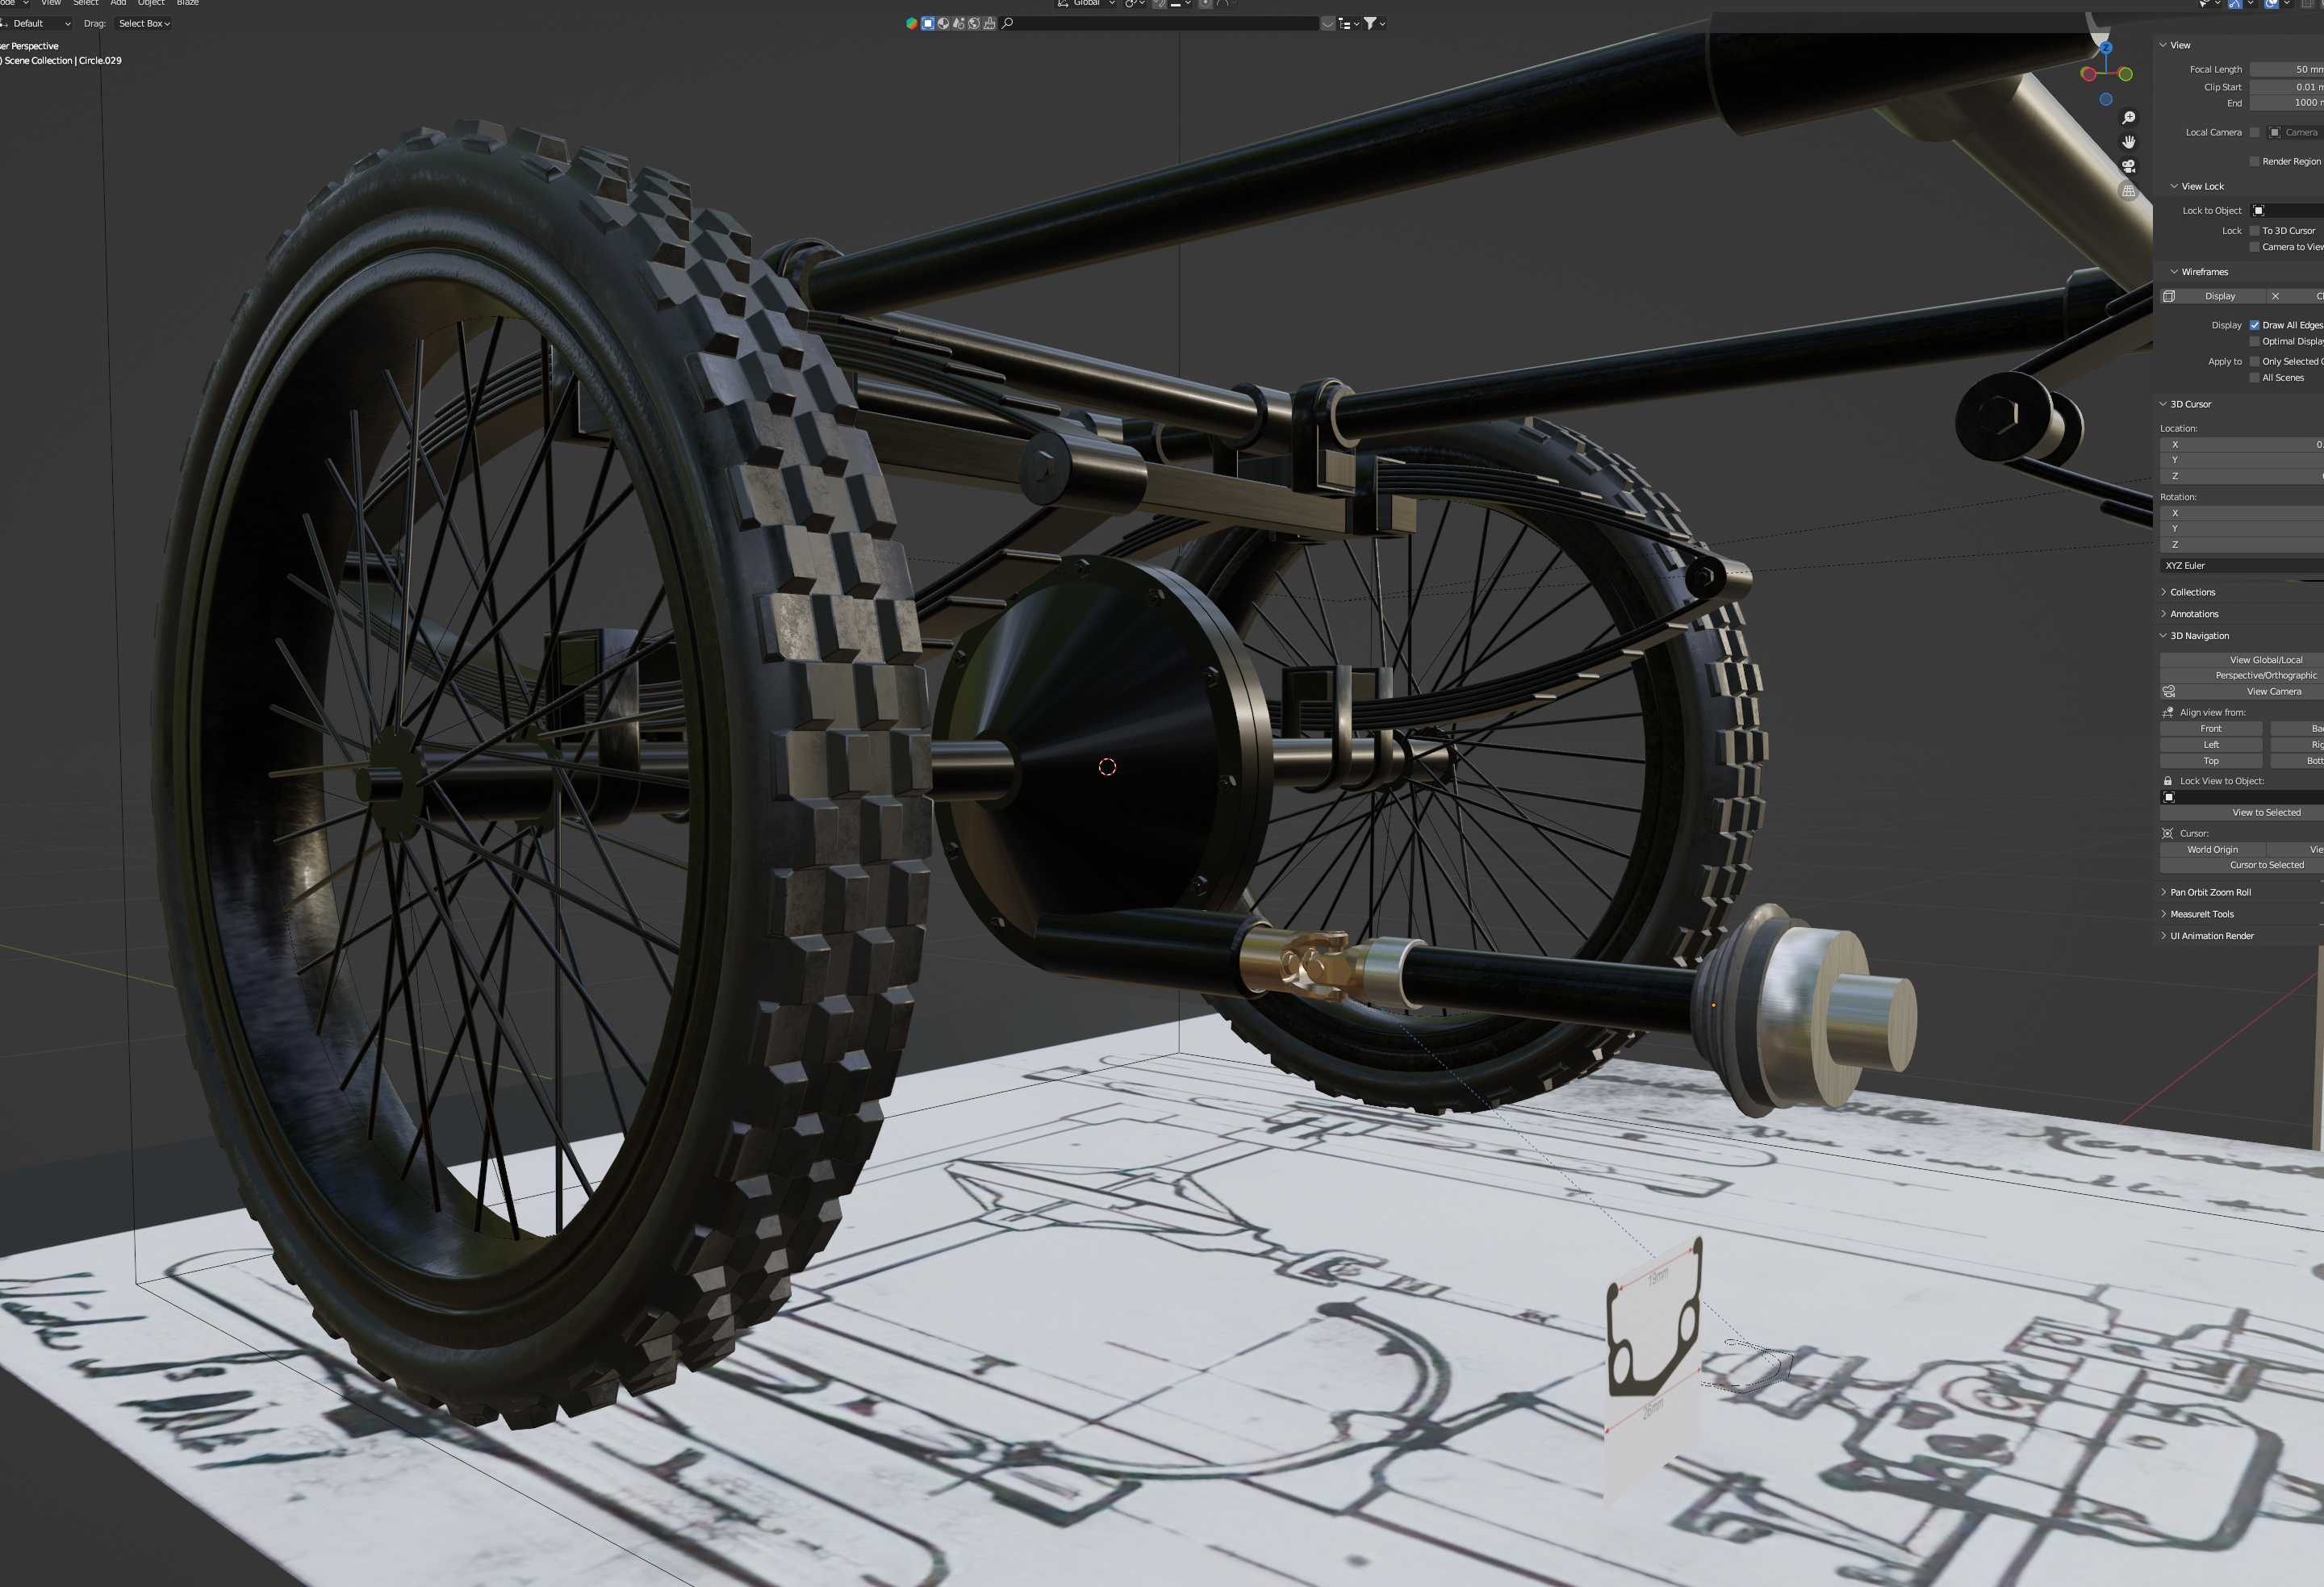This screenshot has width=2324, height=1587.
Task: Open the Select menu in the header
Action: [x=85, y=3]
